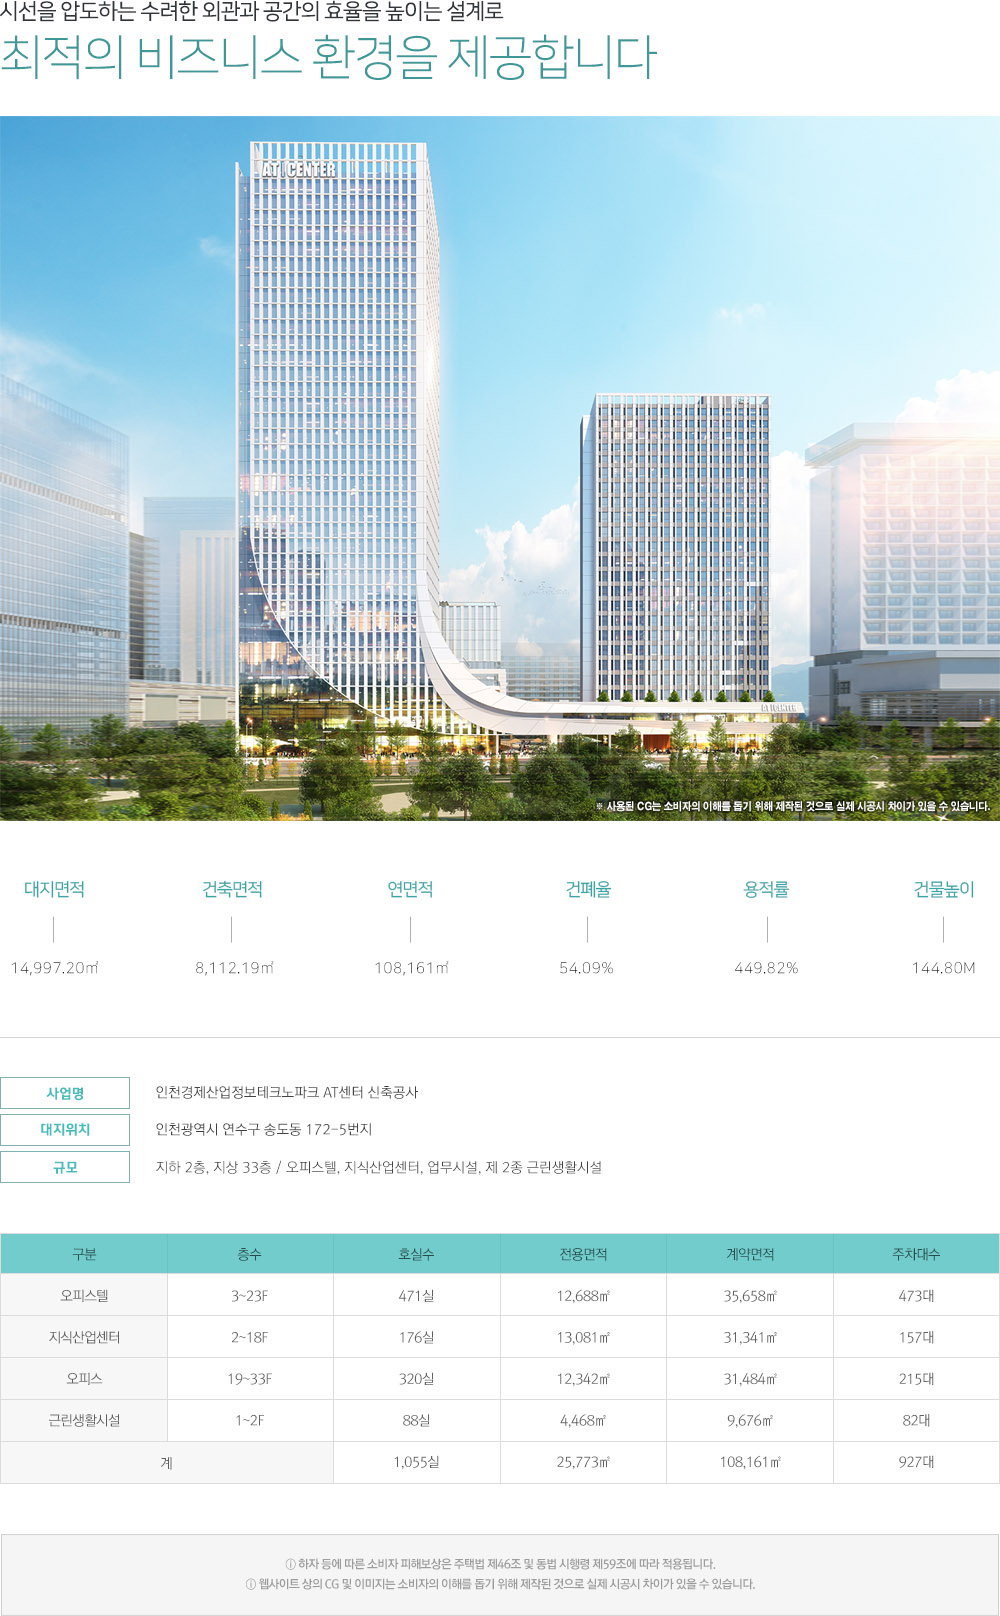This screenshot has width=1000, height=1616.
Task: Click the 용적률 value 449.82%
Action: pyautogui.click(x=766, y=968)
